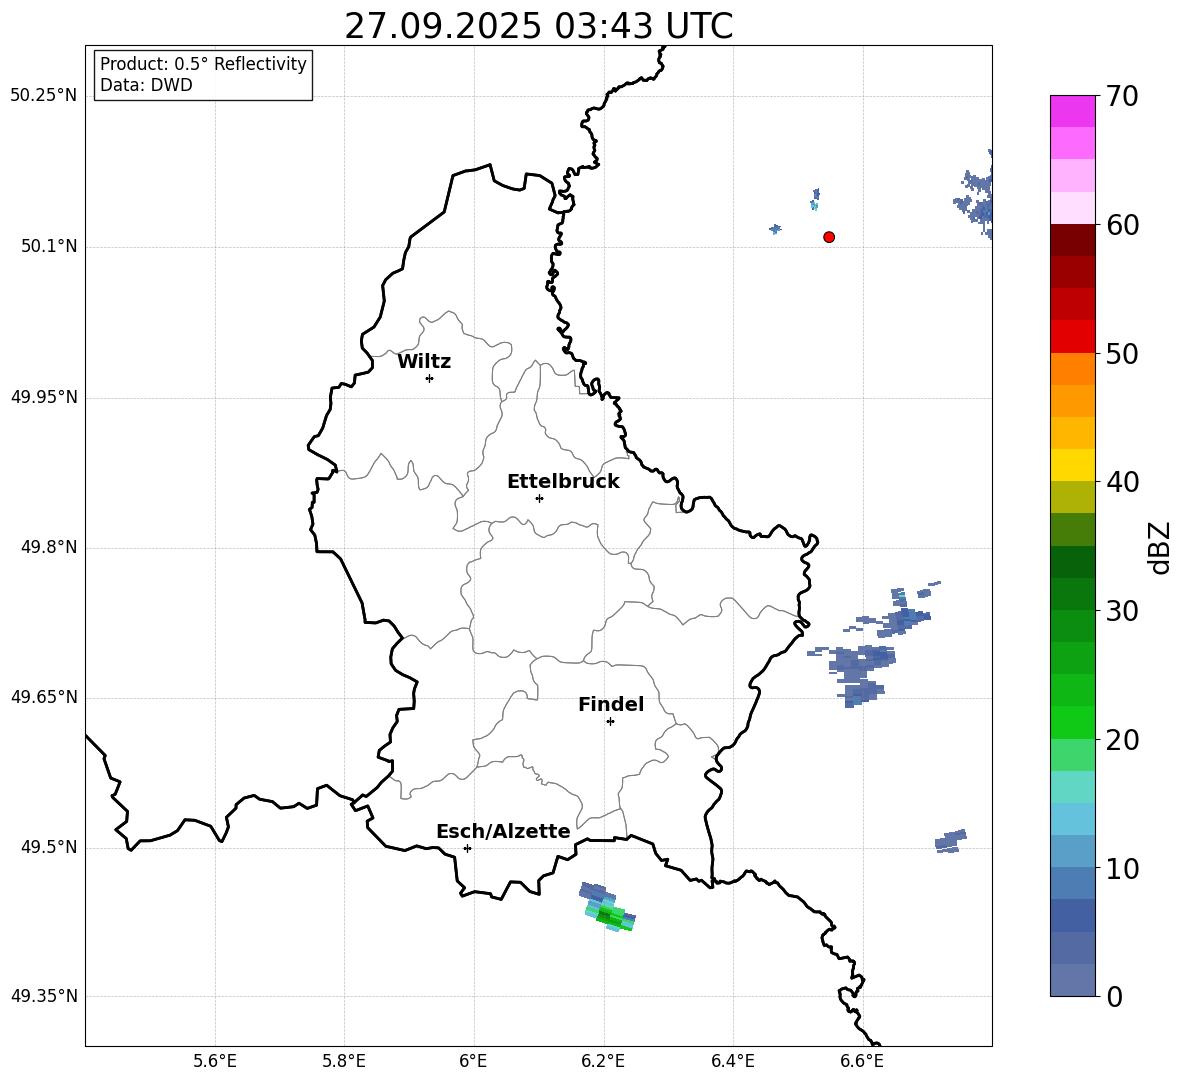Click the Findel label text
1184x1081 pixels.
coord(611,704)
